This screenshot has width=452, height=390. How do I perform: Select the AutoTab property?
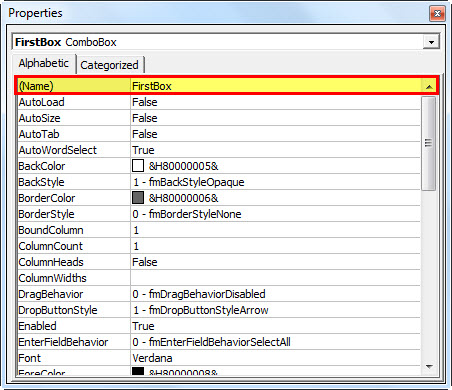pos(39,134)
